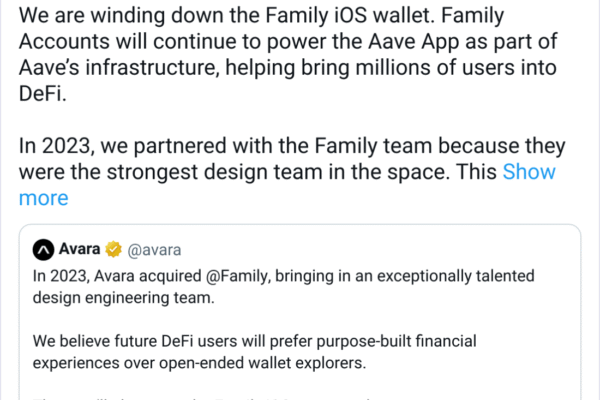600x400 pixels.
Task: Click the Avara logo avatar
Action: pyautogui.click(x=43, y=248)
